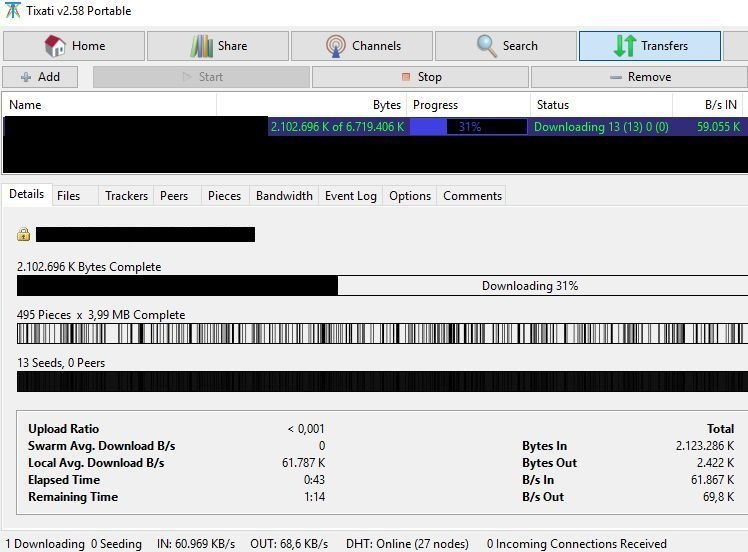The height and width of the screenshot is (552, 748).
Task: Click the plus icon on the Add button
Action: (26, 77)
